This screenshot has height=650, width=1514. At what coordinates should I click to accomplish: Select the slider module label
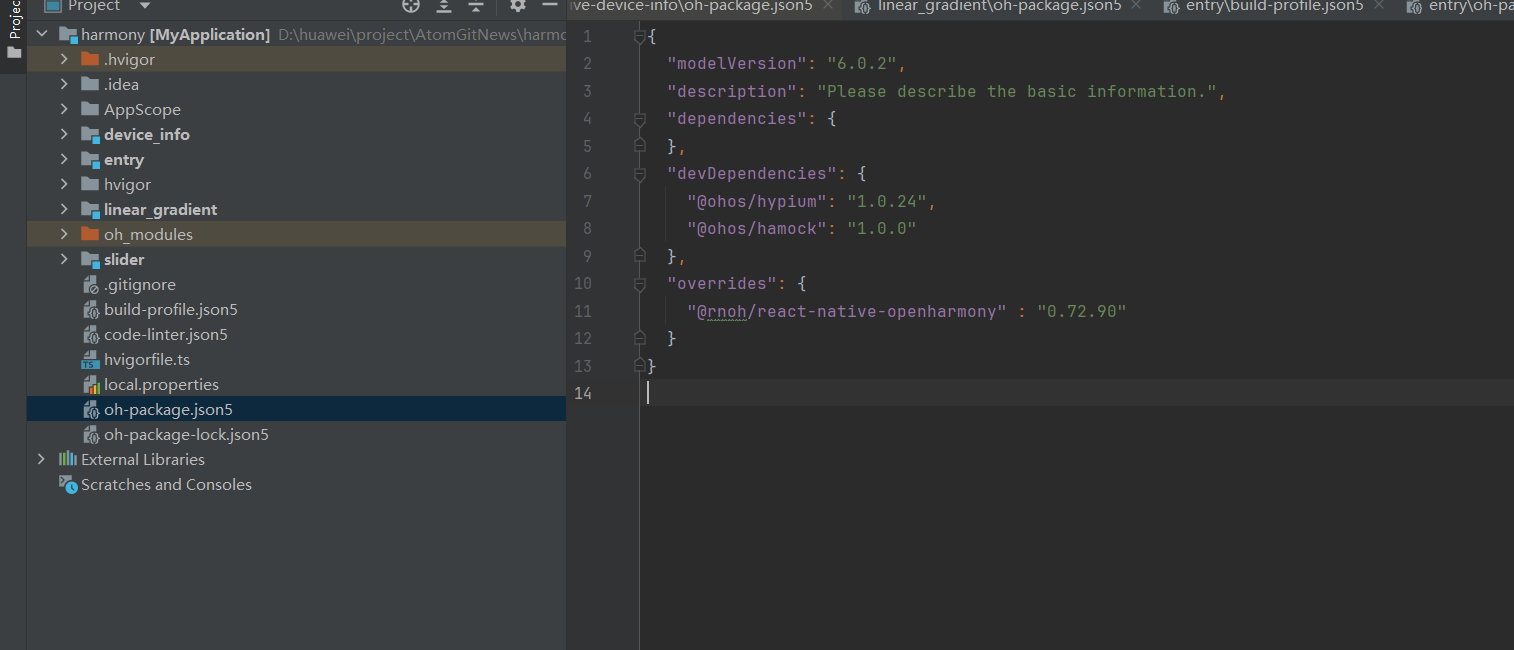[124, 260]
